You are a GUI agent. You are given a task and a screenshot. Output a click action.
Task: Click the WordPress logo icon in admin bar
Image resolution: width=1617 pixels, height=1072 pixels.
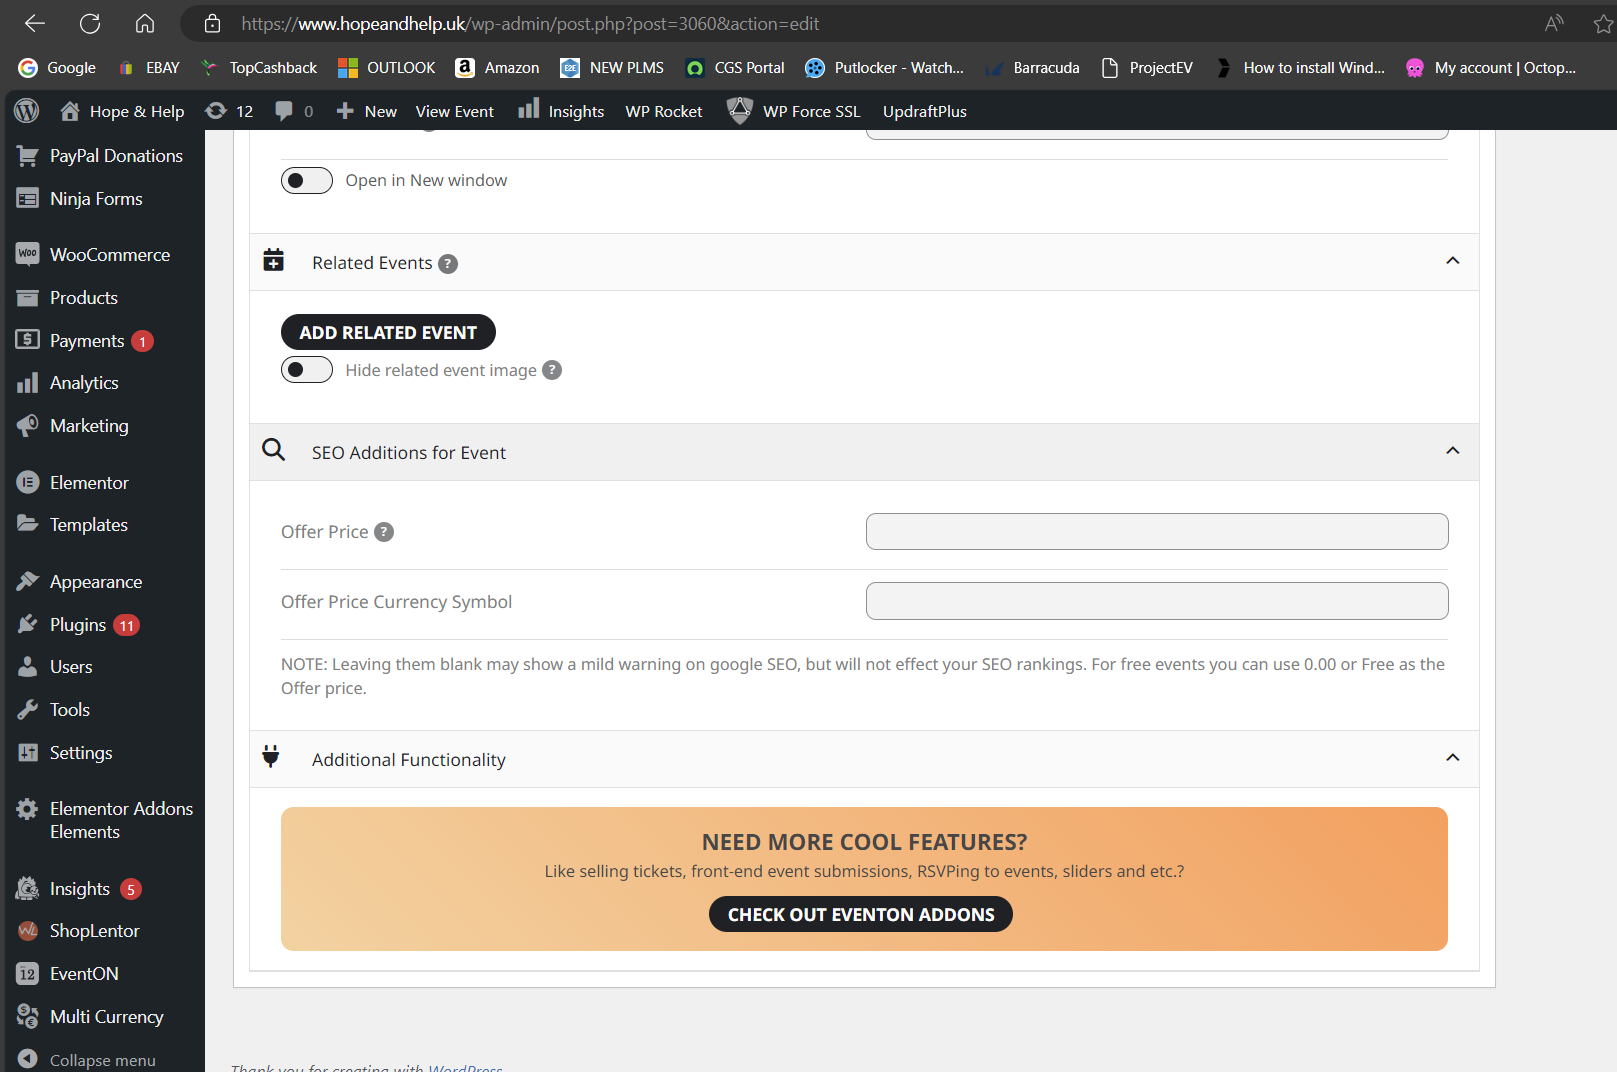coord(27,111)
